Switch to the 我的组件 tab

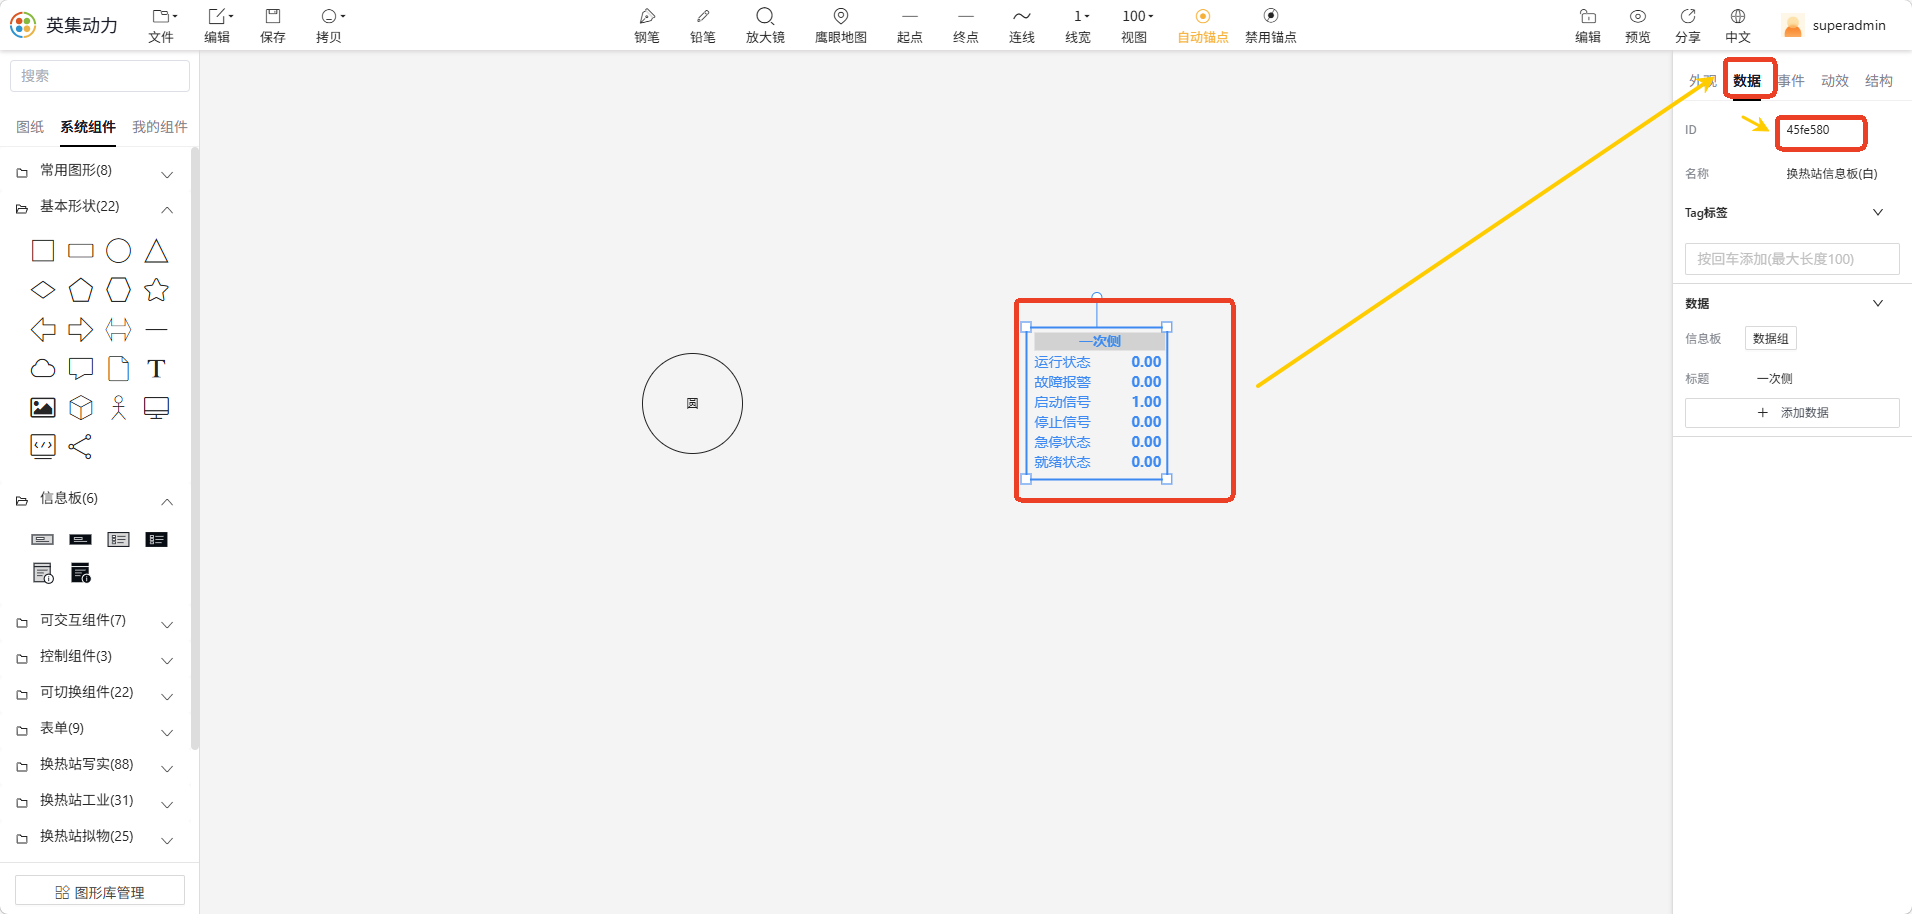tap(160, 127)
